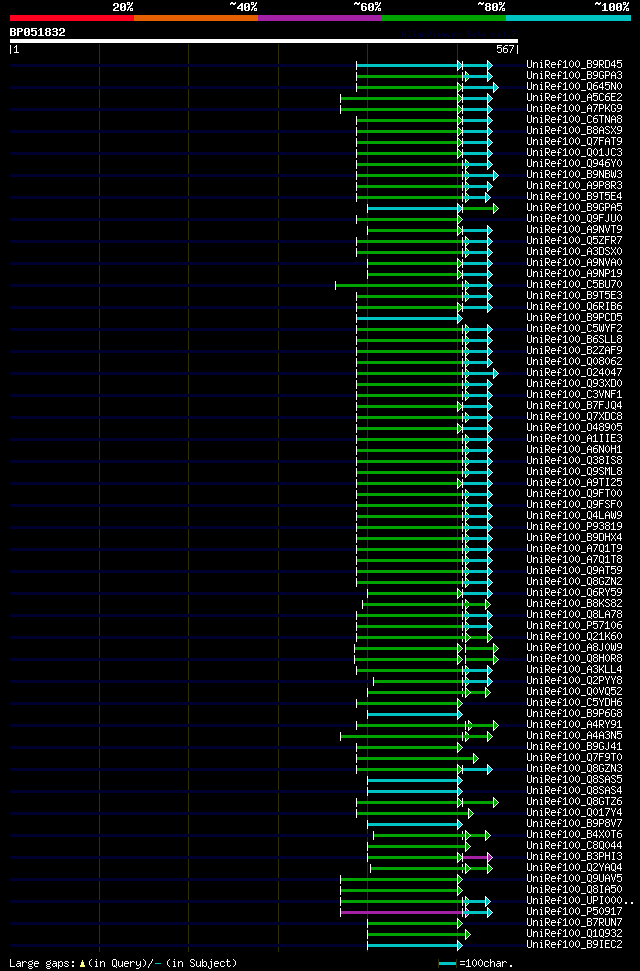Viewport: 640px width, 971px height.
Task: Select the UniRef100_B9PCD5 label
Action: click(574, 318)
